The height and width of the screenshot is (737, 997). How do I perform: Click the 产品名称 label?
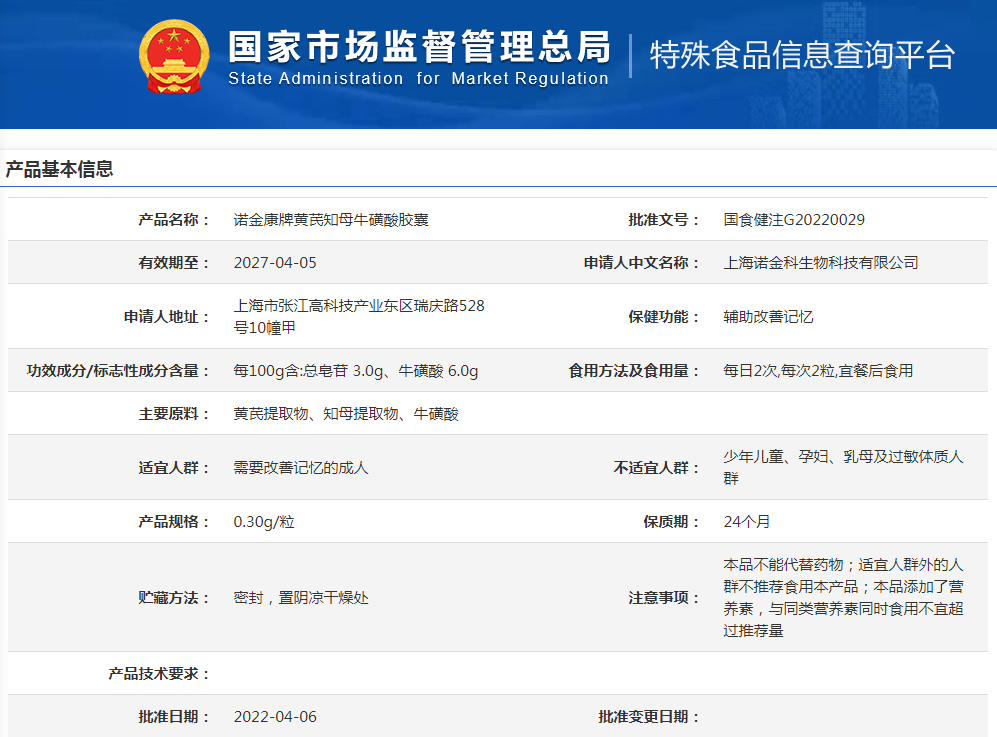[174, 219]
